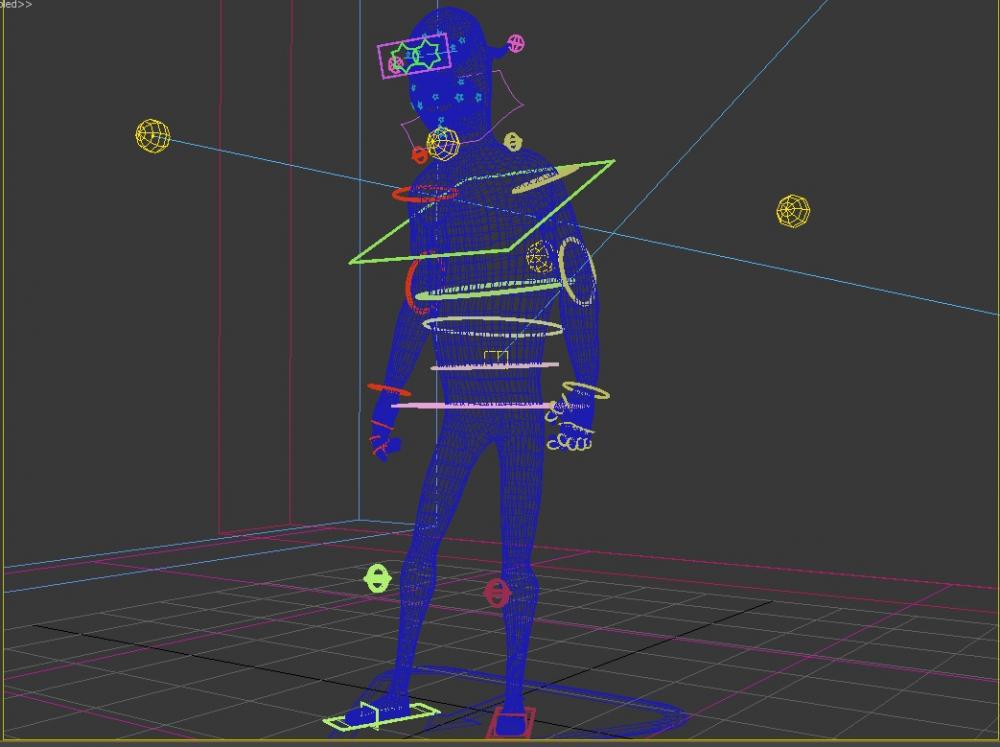Select the yellow wireframe sphere at far left
Screen dimensions: 1000x747
coord(153,136)
